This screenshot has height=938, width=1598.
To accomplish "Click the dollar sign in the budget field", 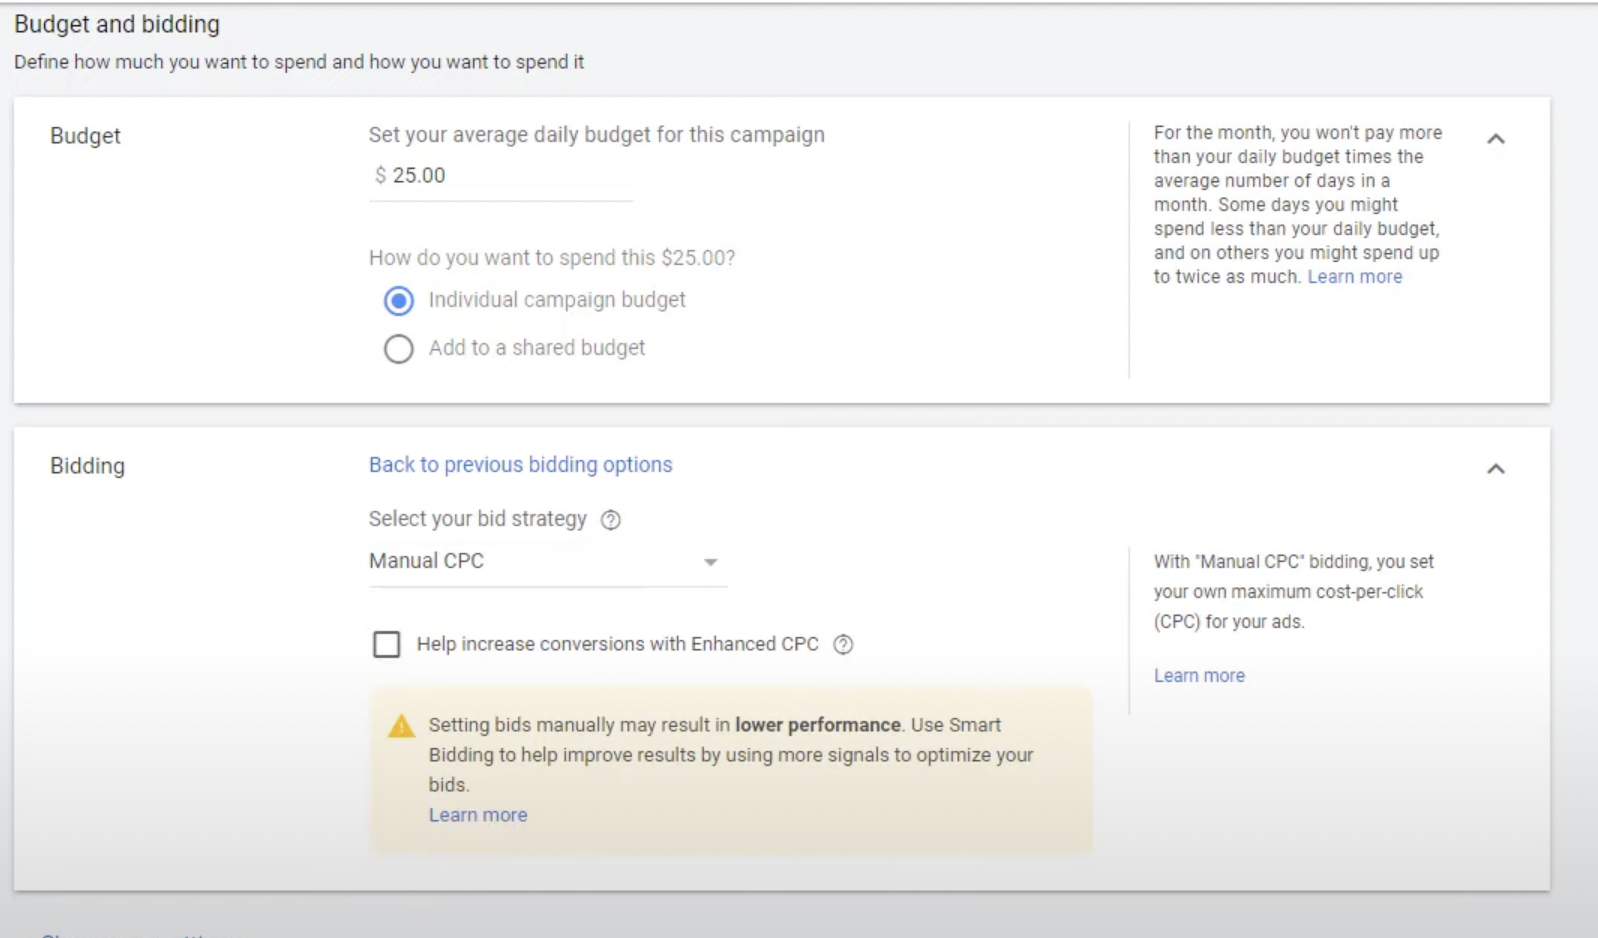I will [x=380, y=176].
